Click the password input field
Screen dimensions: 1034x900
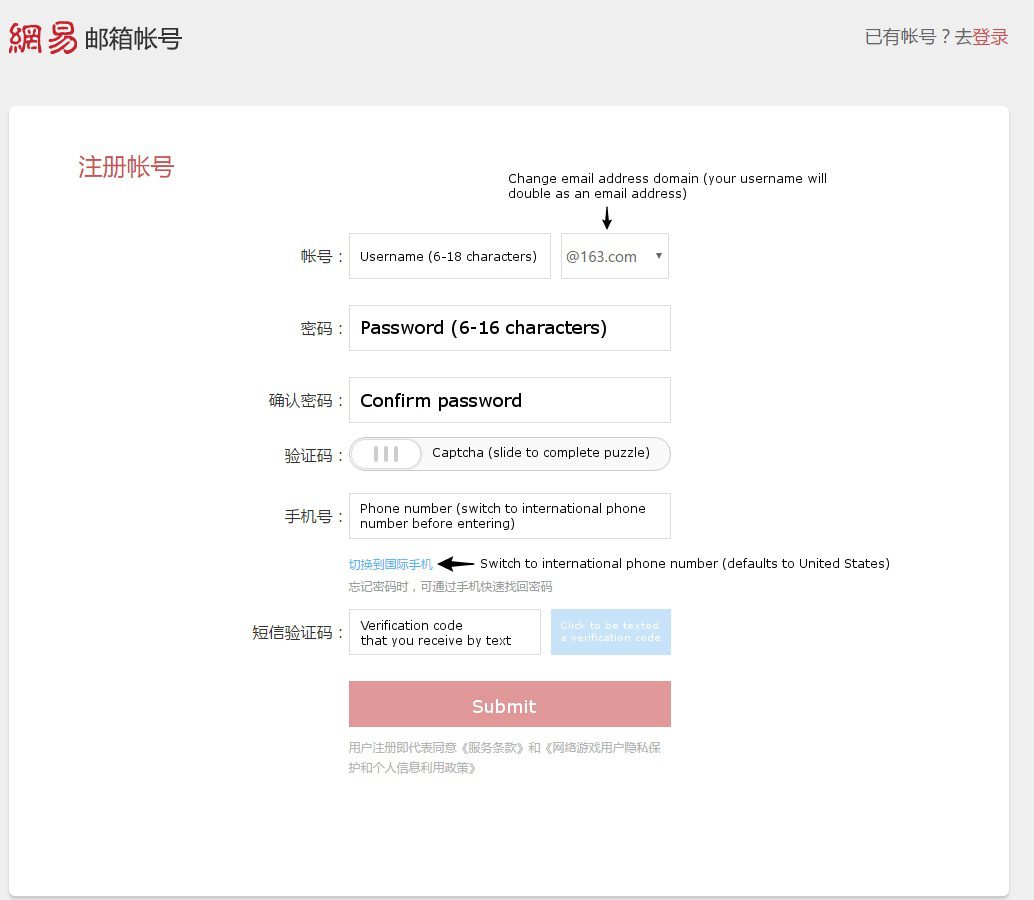pyautogui.click(x=509, y=328)
